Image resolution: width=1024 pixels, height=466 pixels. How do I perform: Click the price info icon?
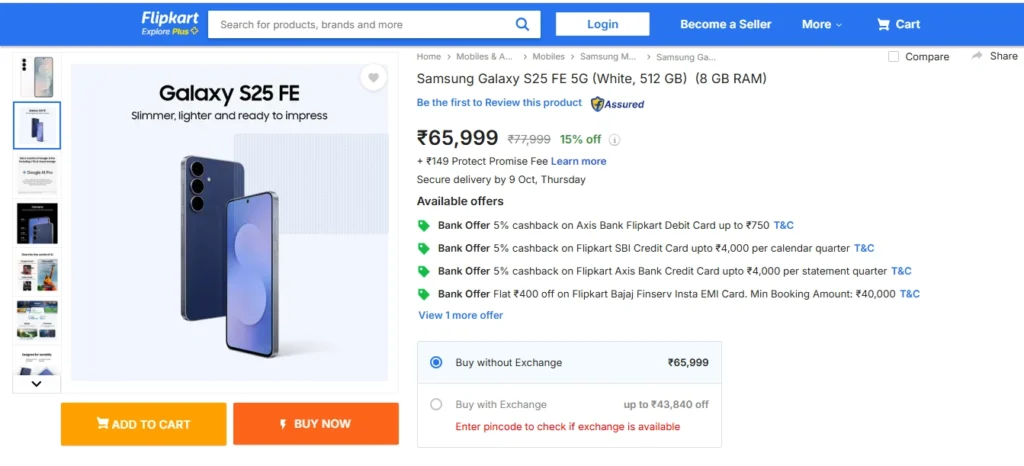[614, 140]
